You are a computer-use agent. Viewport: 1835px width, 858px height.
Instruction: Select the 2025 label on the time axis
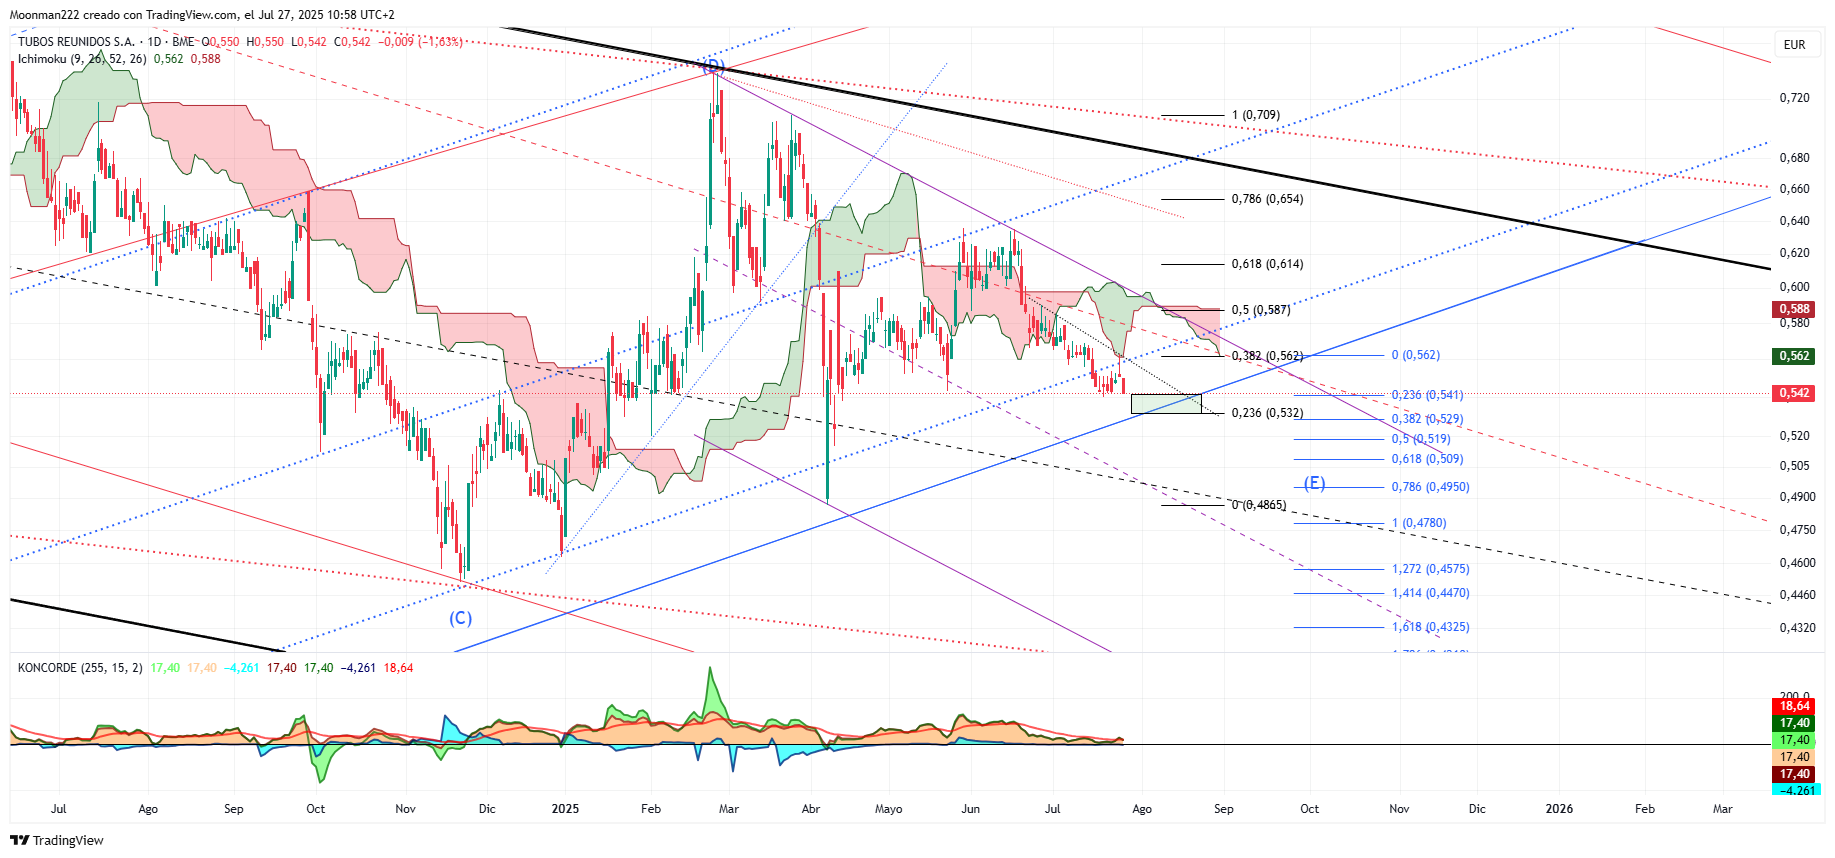tap(565, 809)
